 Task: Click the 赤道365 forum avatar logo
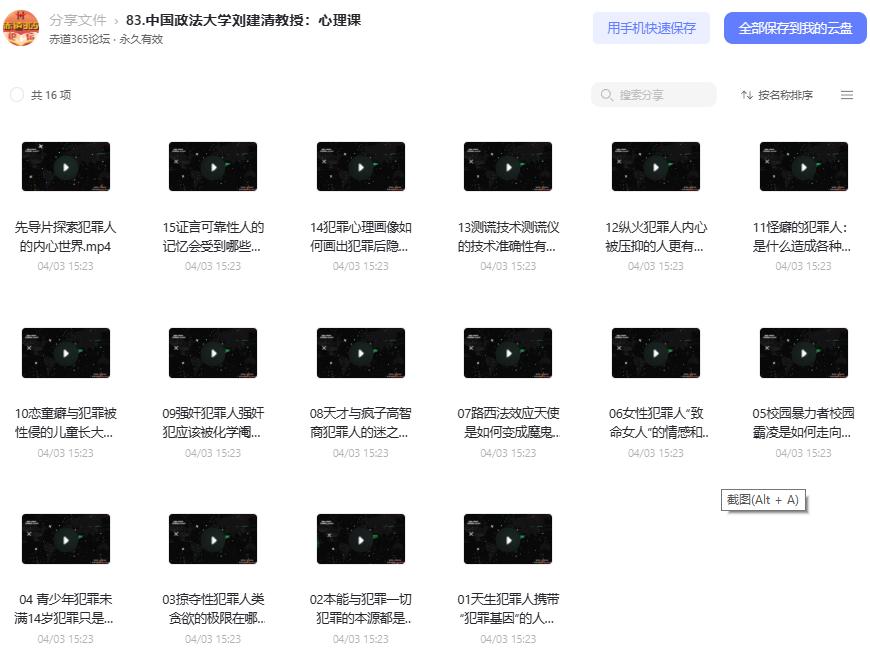click(21, 28)
